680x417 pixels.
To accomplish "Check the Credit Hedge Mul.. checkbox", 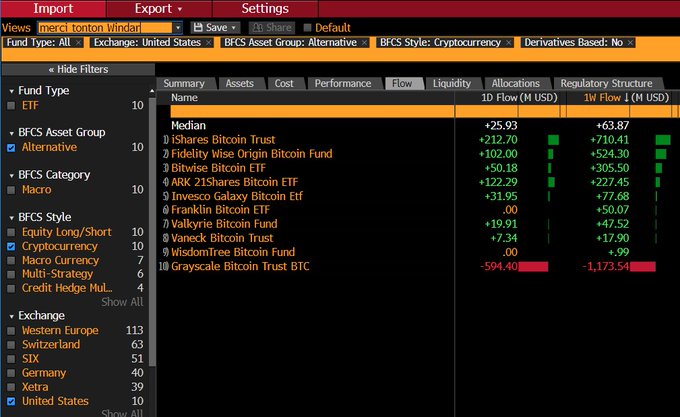I will 11,288.
